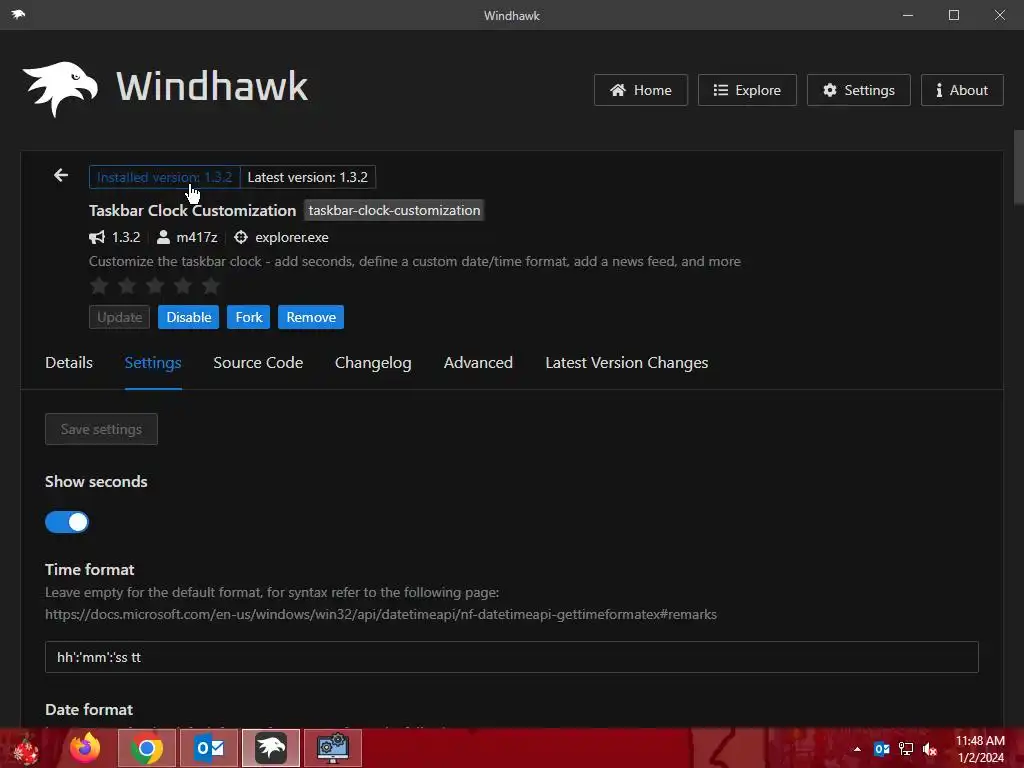Open Windhawk Settings from the header
1024x768 pixels.
(x=859, y=90)
